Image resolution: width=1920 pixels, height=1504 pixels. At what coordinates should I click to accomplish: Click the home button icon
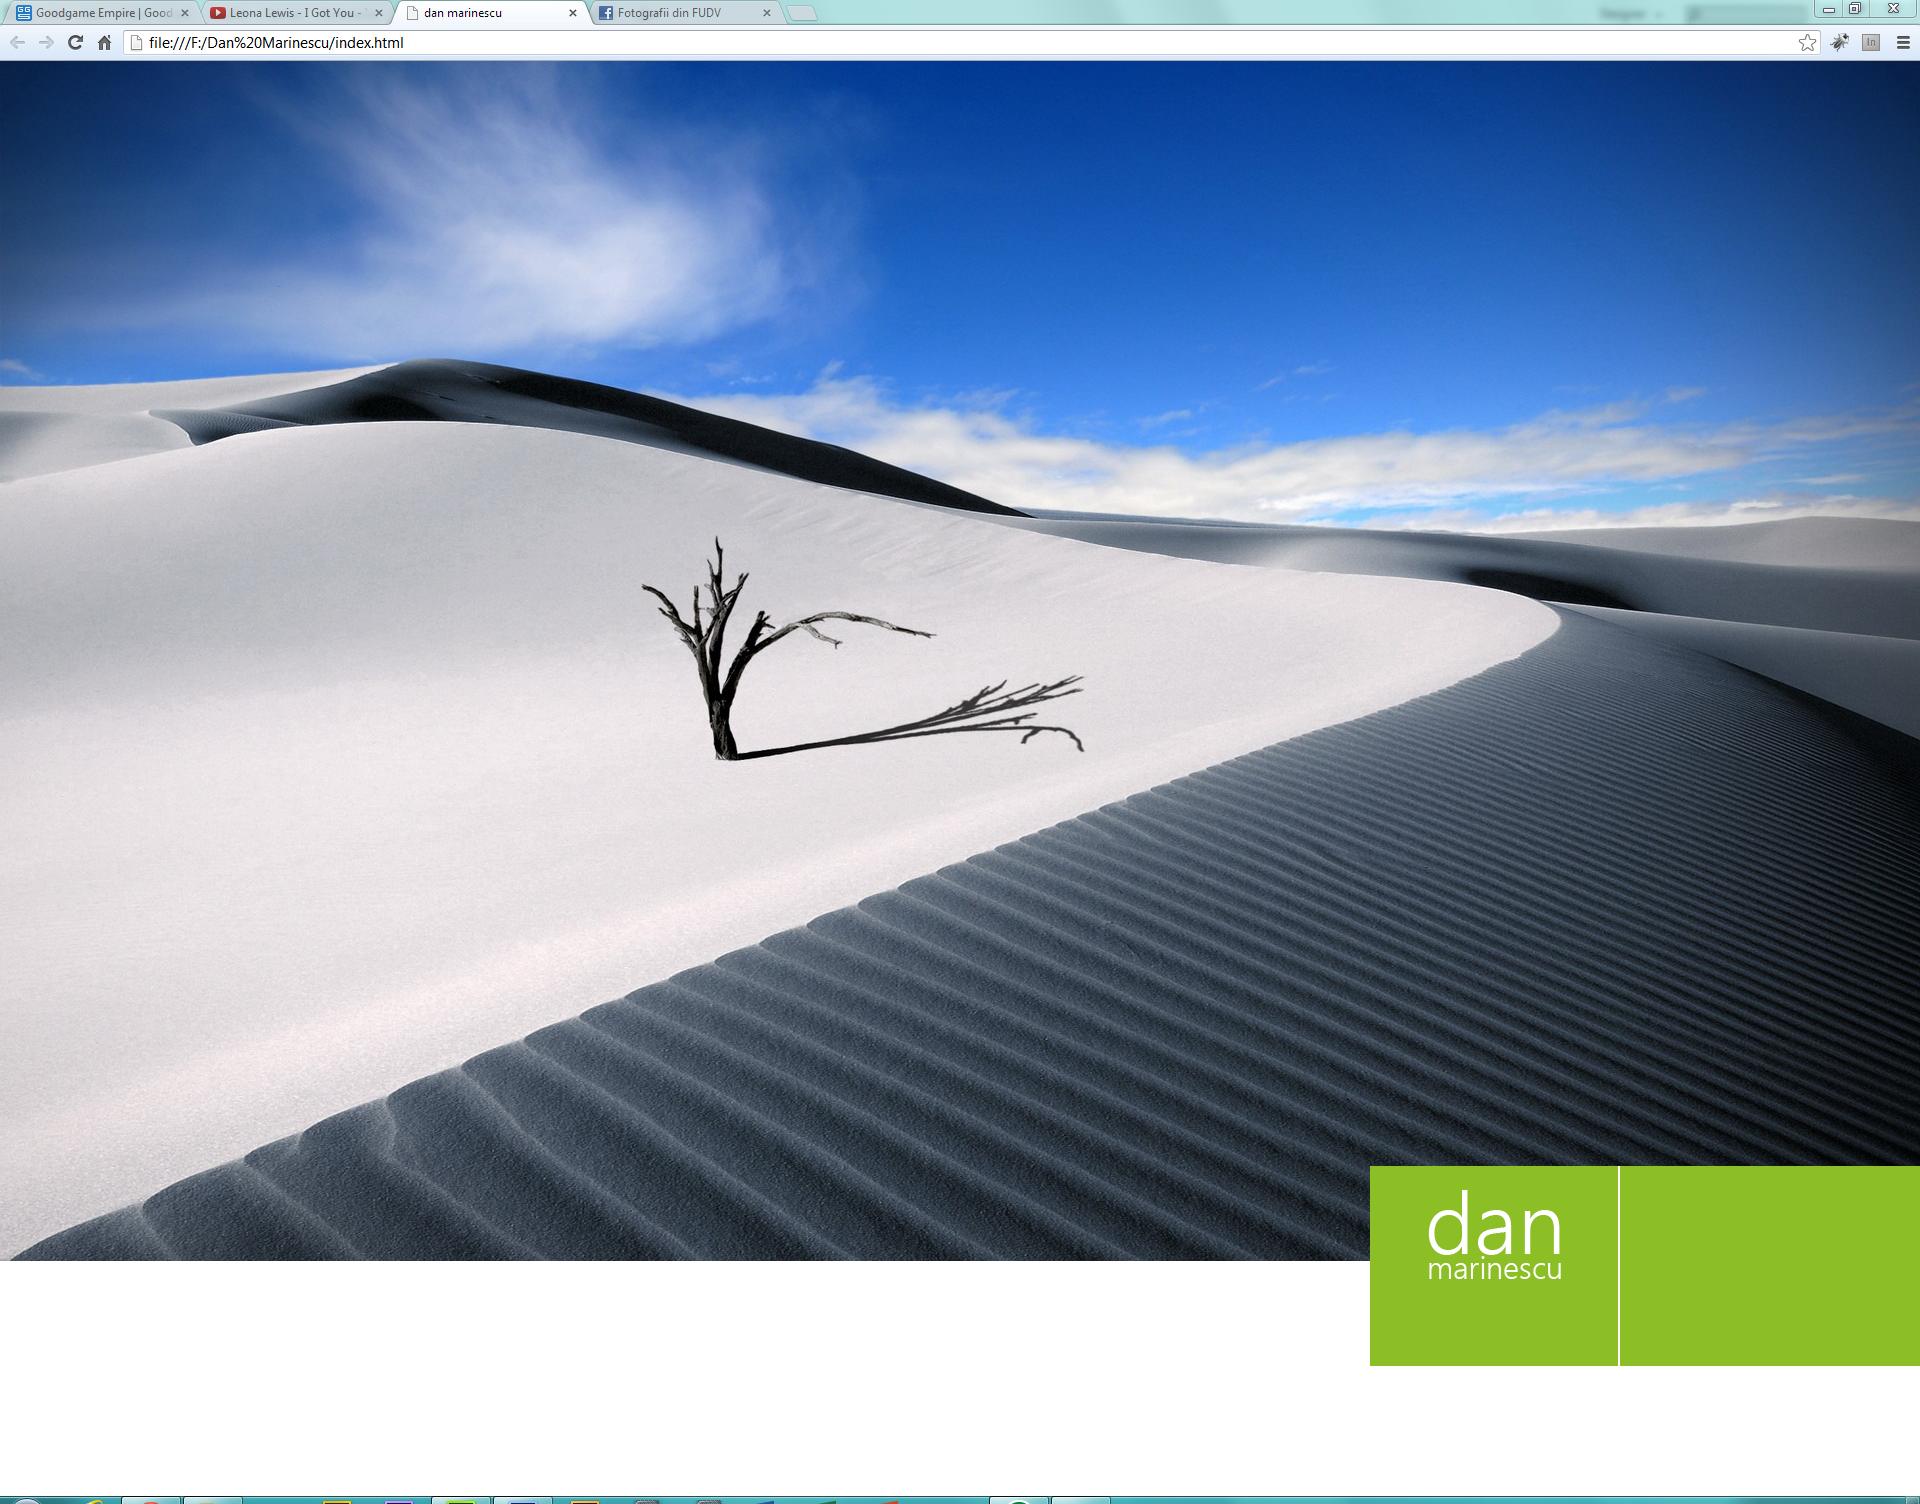[x=101, y=42]
